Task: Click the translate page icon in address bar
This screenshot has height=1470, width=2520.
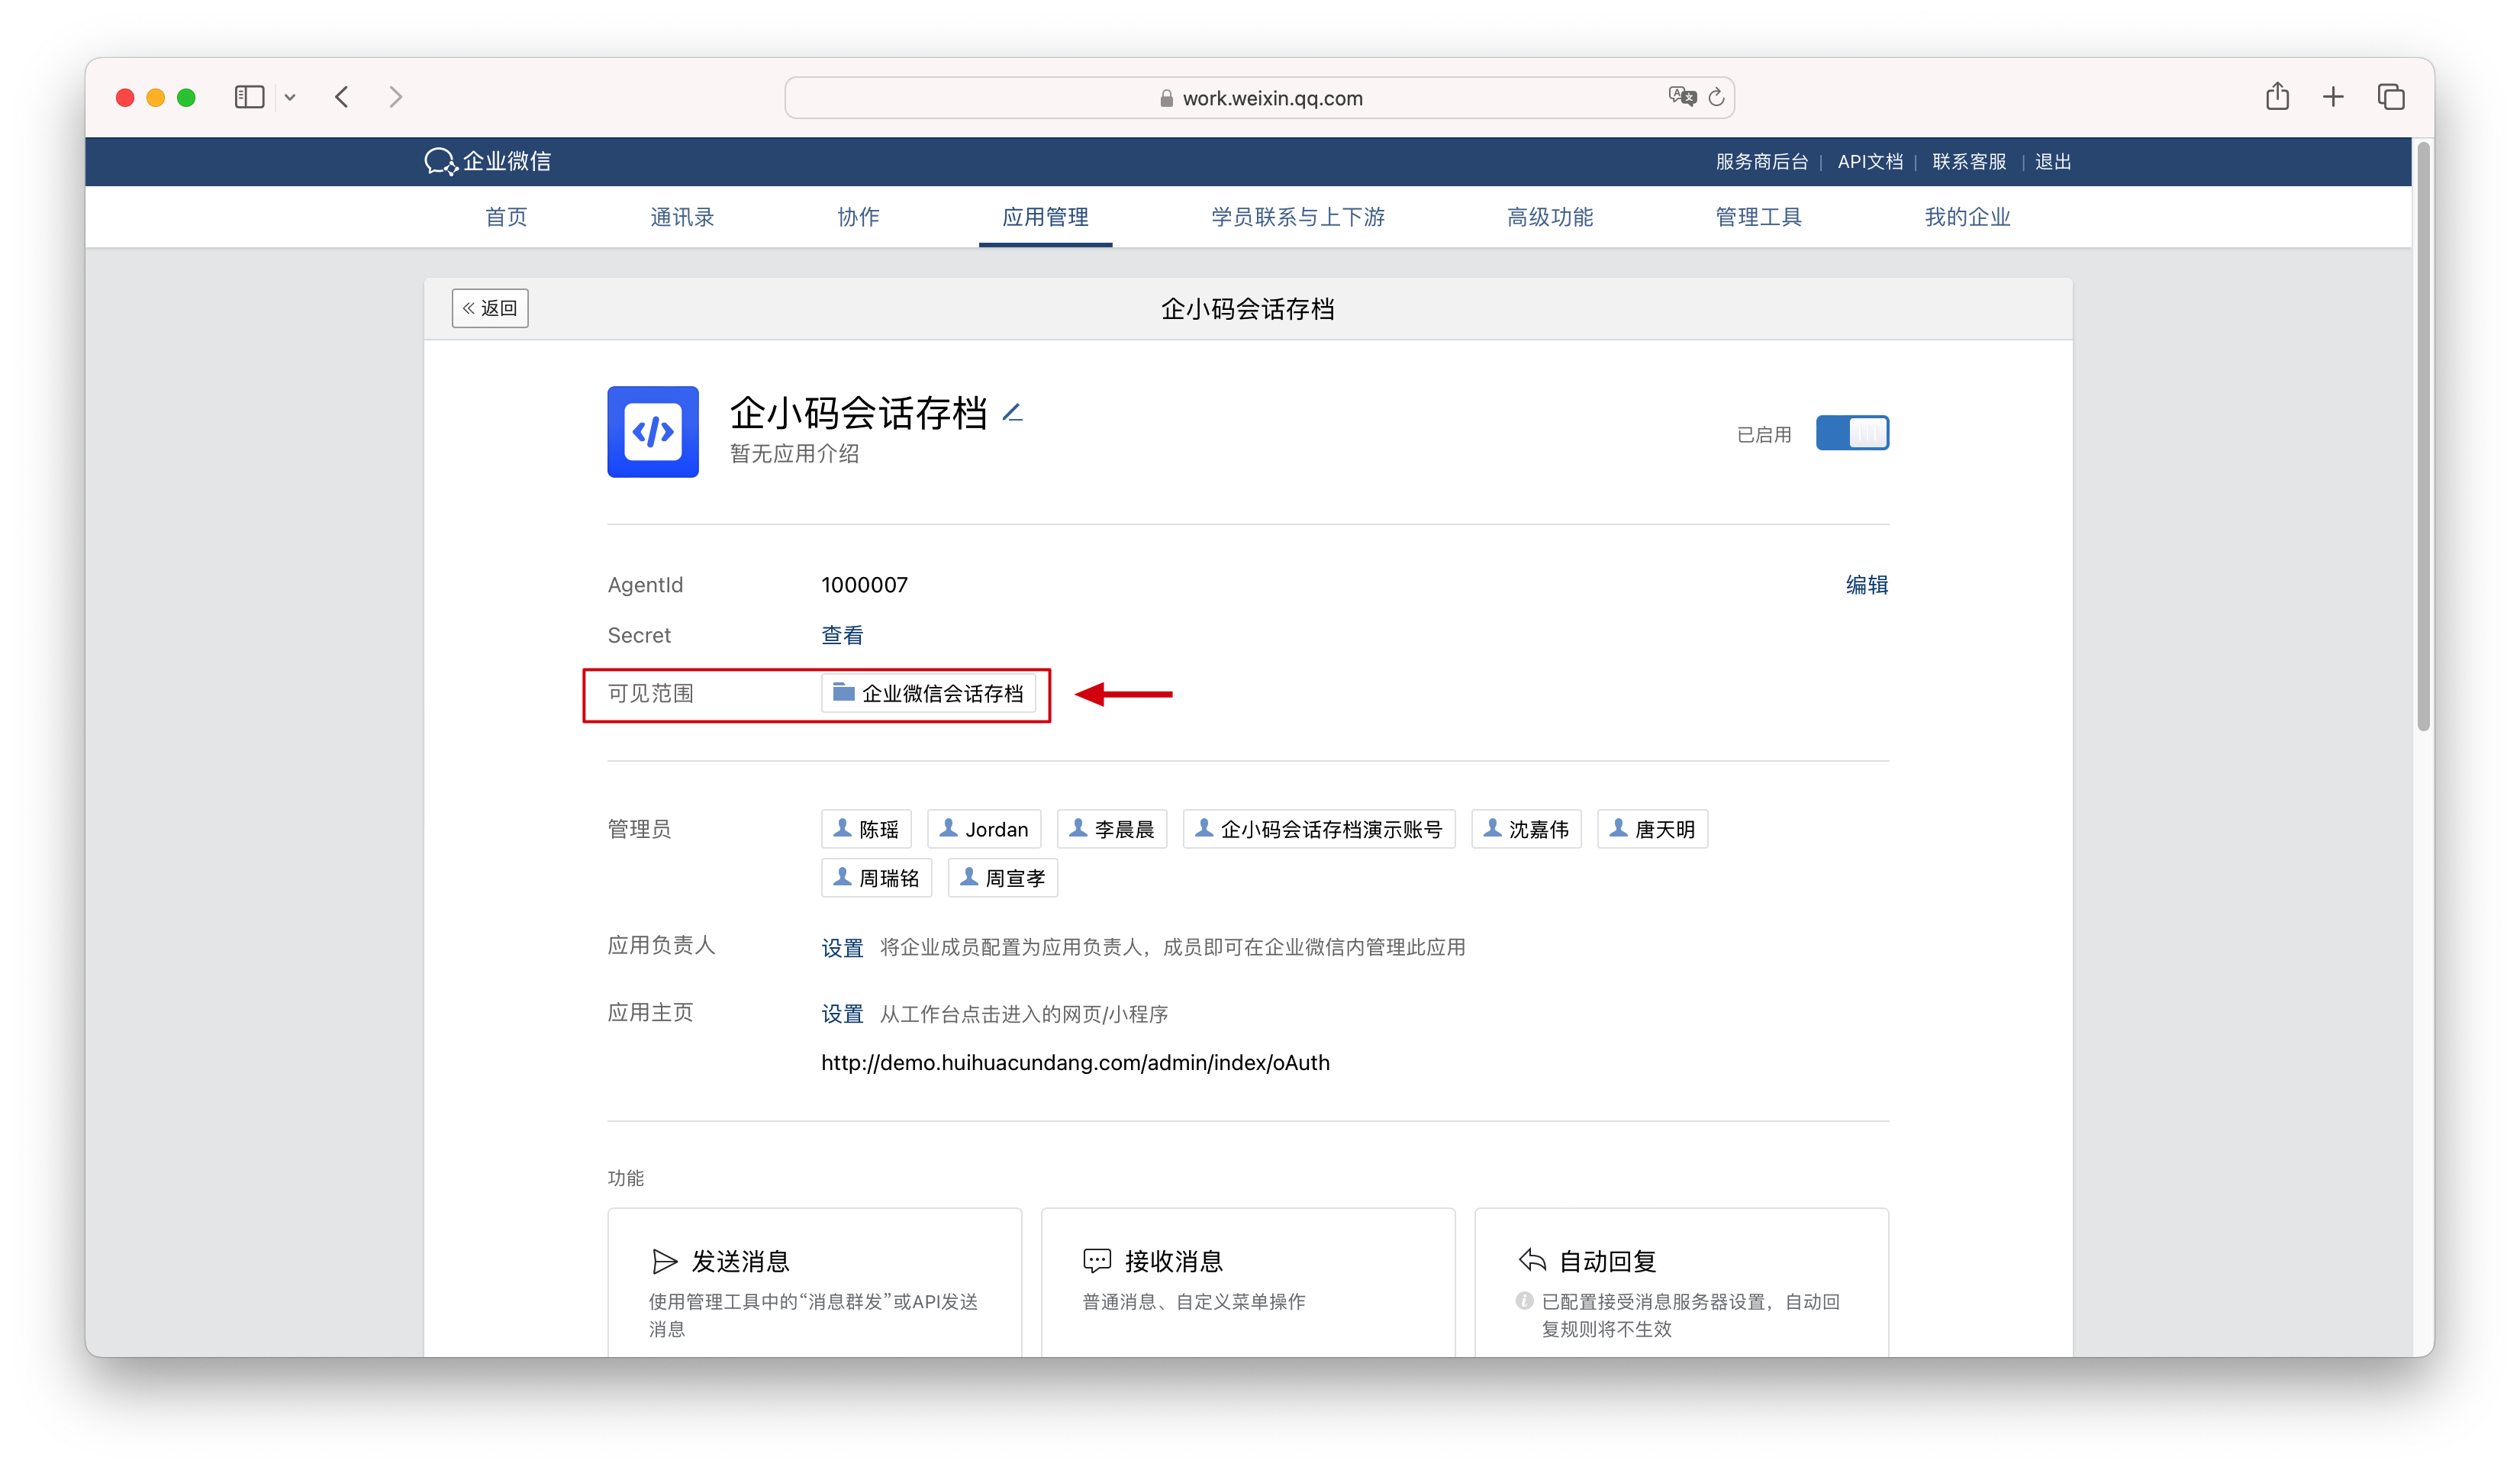Action: click(x=1682, y=97)
